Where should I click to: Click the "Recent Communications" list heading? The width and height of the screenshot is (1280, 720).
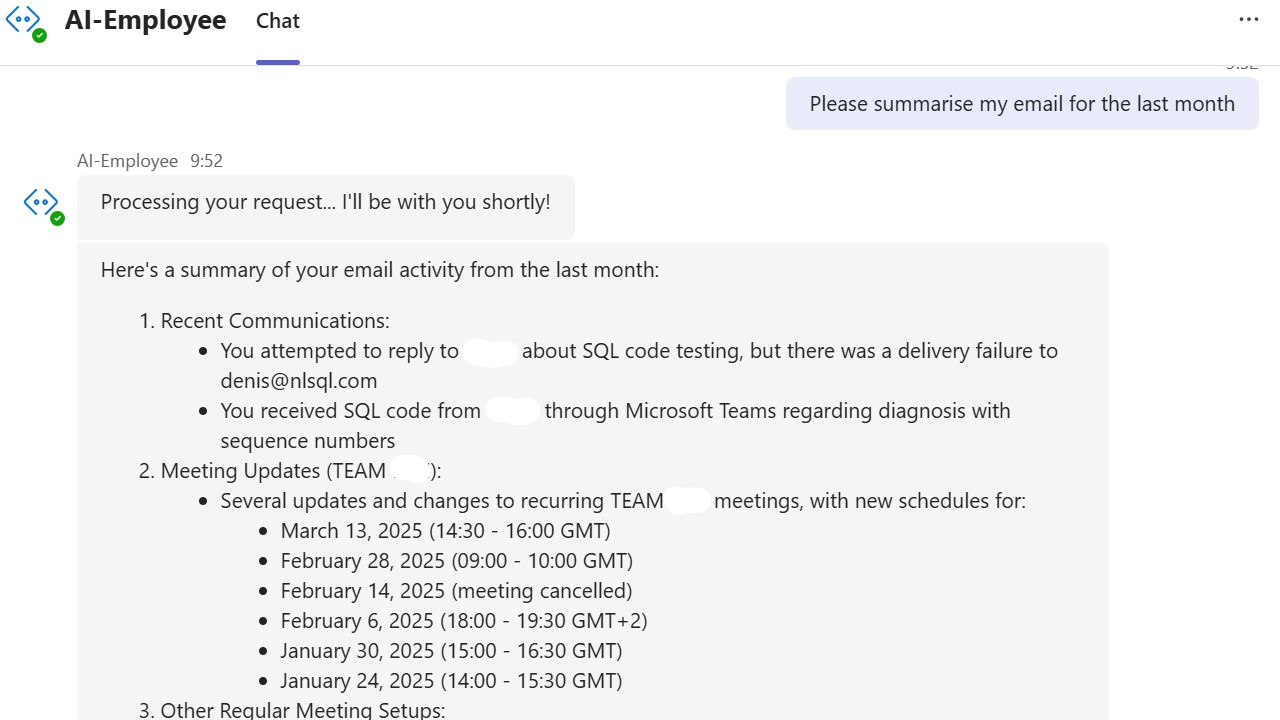275,321
